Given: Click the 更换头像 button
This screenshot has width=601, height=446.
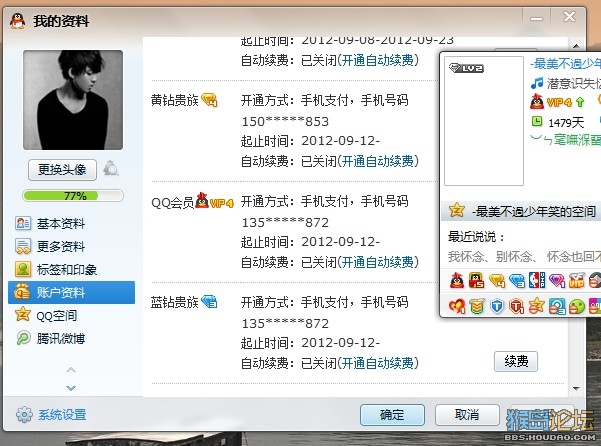Looking at the screenshot, I should coord(62,170).
